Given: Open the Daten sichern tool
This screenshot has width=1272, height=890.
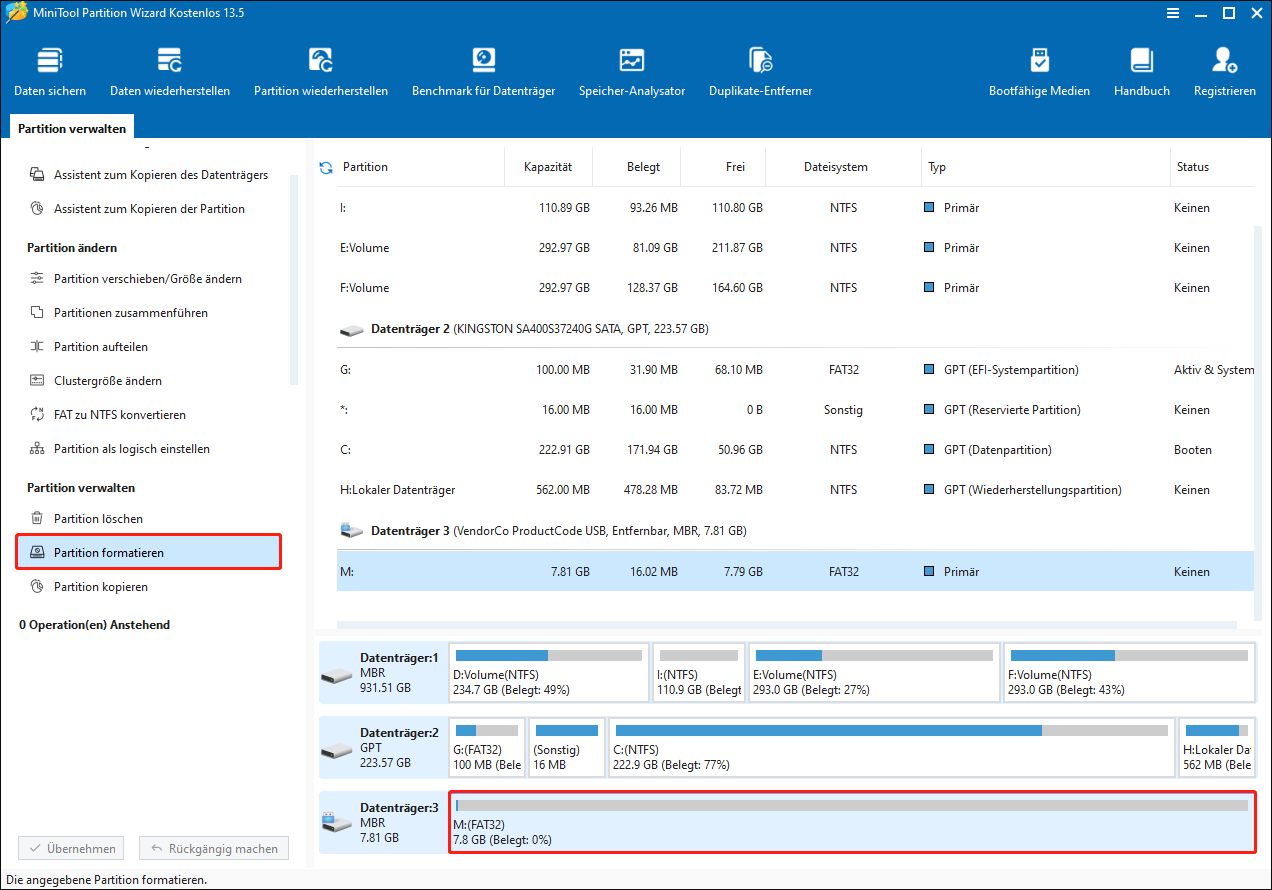Looking at the screenshot, I should tap(49, 70).
